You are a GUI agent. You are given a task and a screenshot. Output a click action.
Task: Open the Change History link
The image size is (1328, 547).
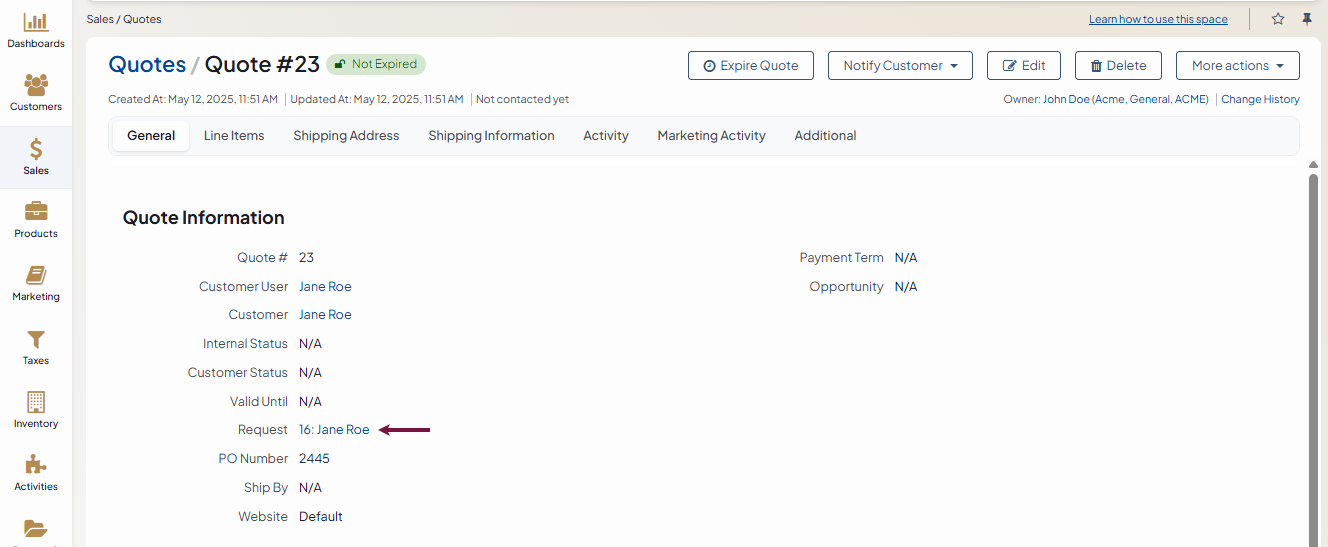1260,100
